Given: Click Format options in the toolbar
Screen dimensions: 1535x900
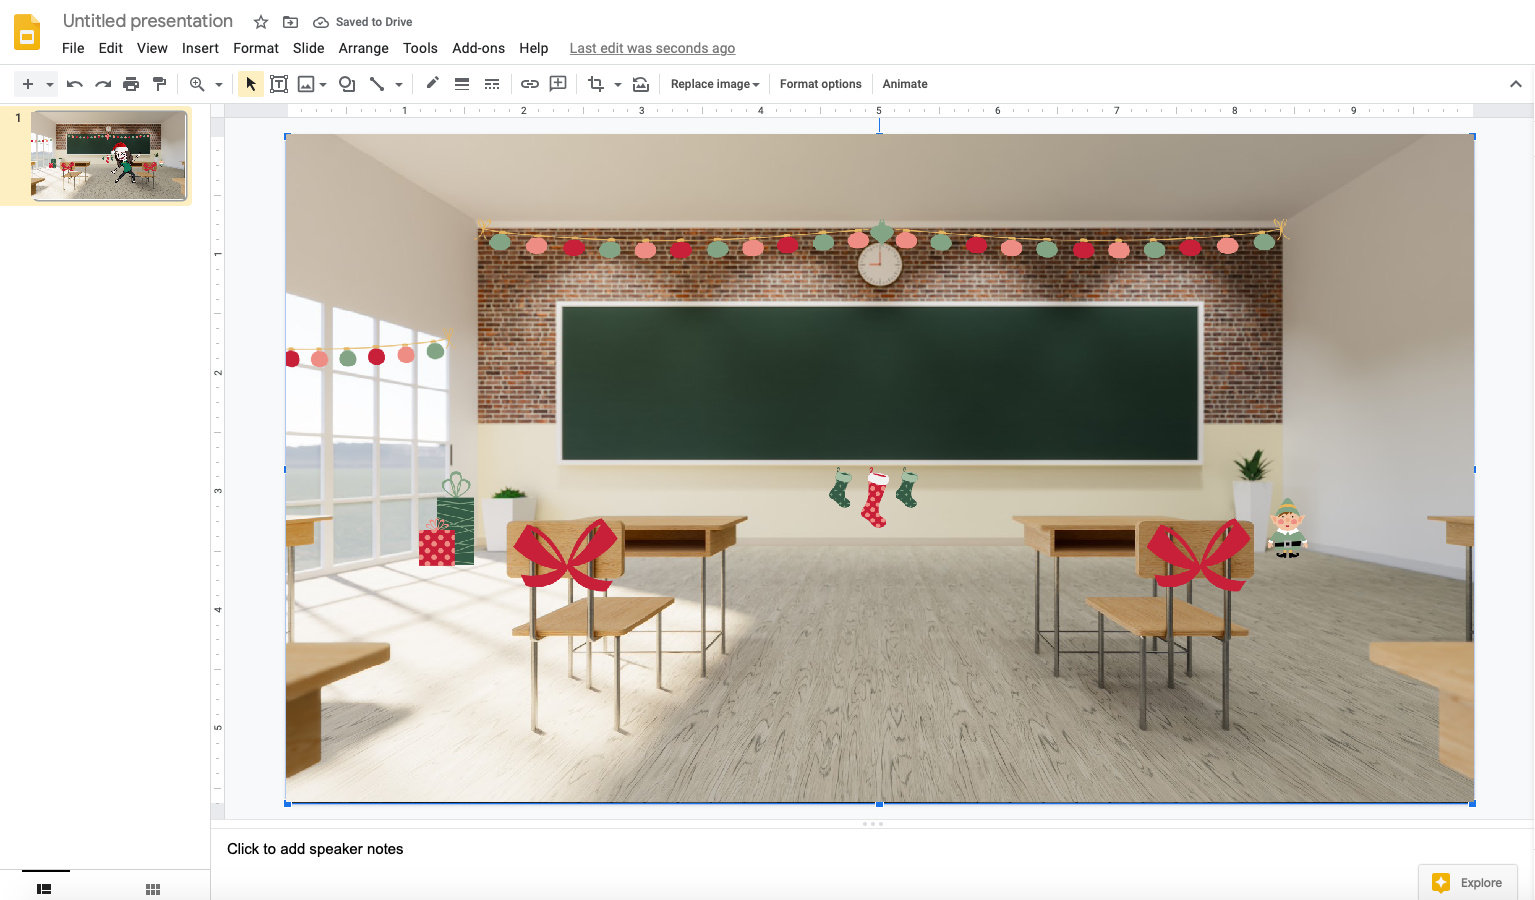Looking at the screenshot, I should pos(820,84).
